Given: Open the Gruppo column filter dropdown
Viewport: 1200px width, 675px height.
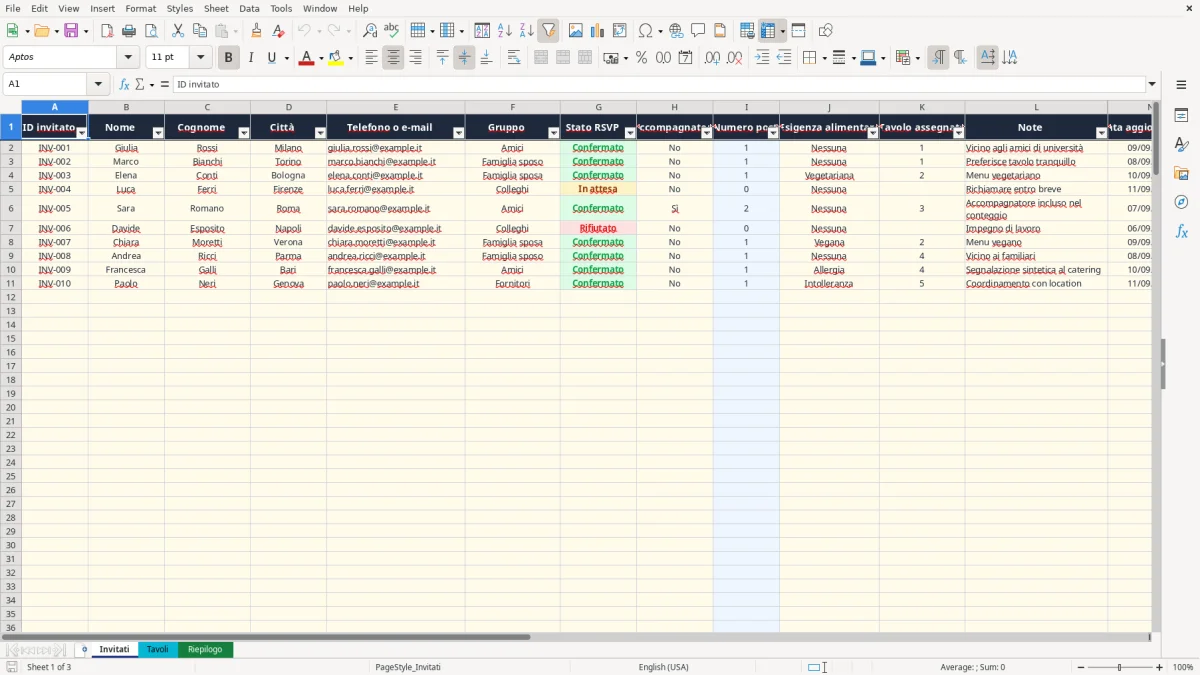Looking at the screenshot, I should [554, 133].
